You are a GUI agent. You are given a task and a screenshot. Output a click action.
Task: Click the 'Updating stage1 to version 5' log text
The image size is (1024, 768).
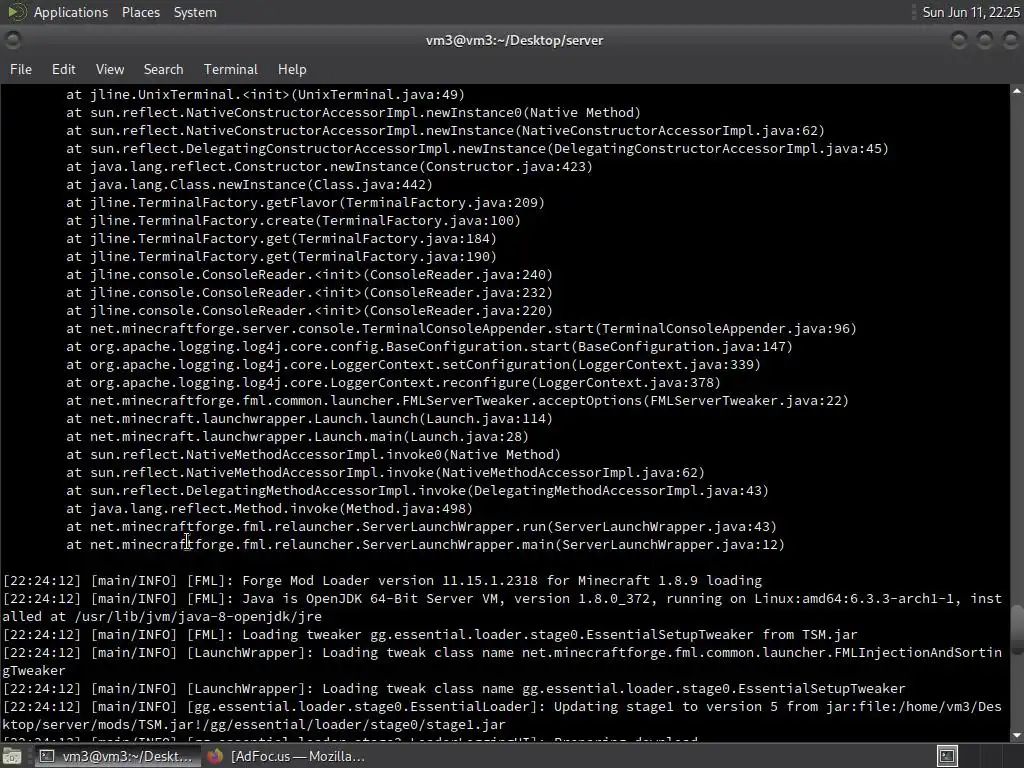click(x=666, y=707)
